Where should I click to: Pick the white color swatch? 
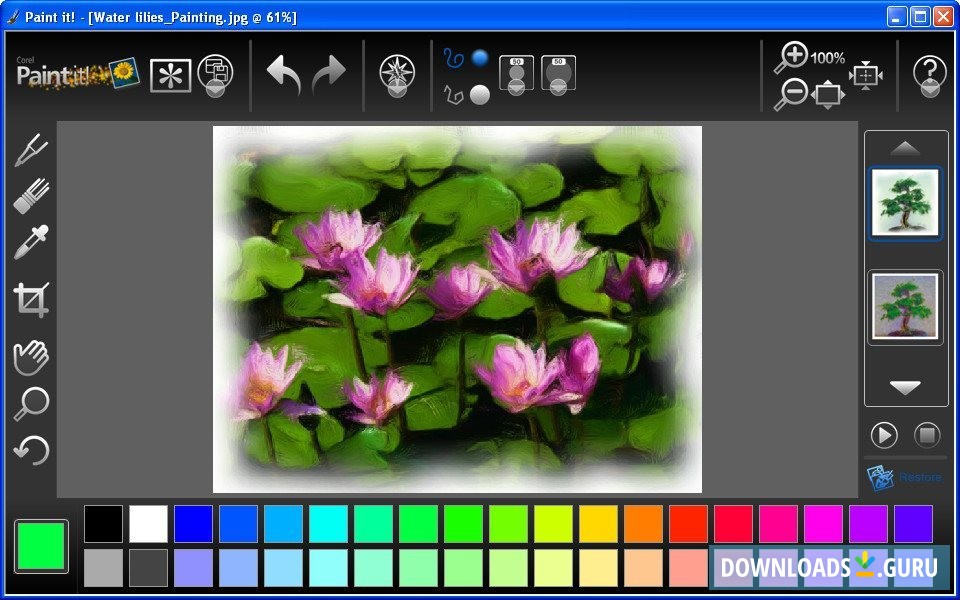point(148,523)
